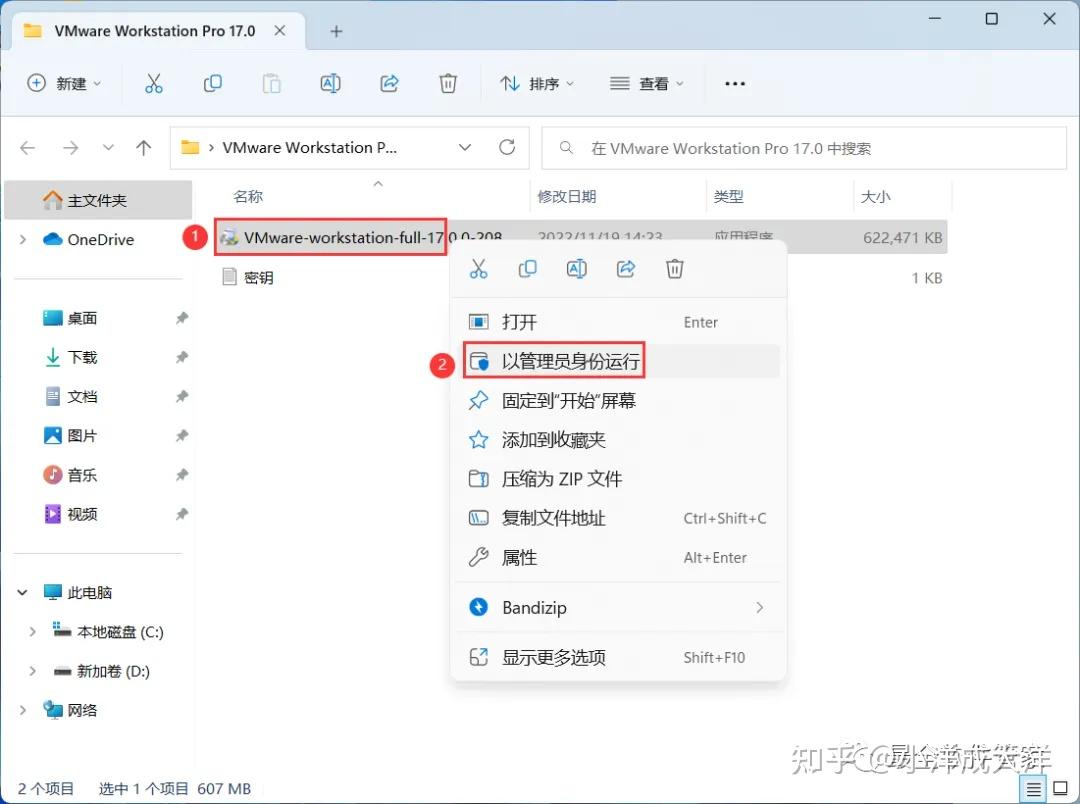The image size is (1080, 804).
Task: Click the Refresh icon beside the address bar
Action: coord(506,147)
